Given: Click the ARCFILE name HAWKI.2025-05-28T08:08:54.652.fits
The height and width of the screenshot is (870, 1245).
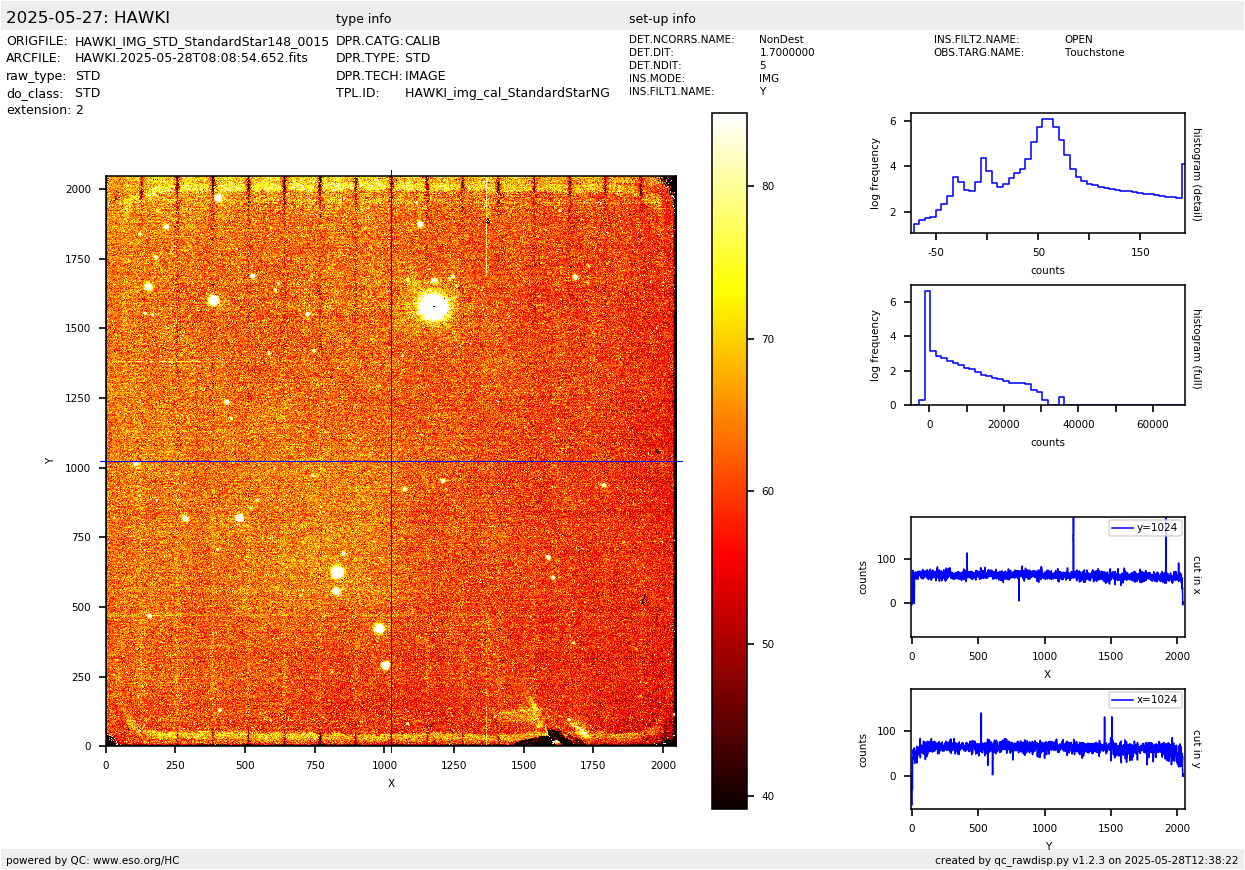Looking at the screenshot, I should (x=191, y=58).
